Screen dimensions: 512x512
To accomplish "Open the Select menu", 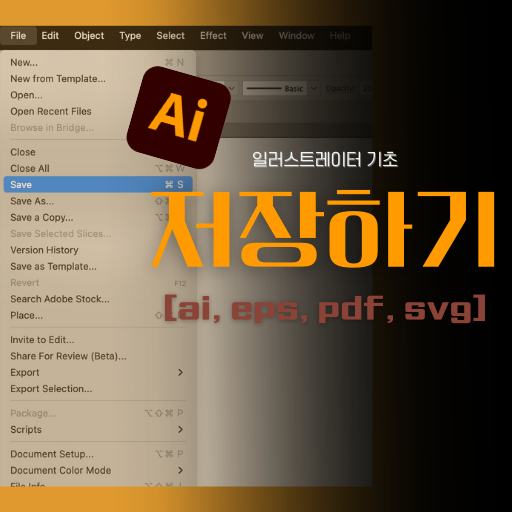I will pyautogui.click(x=170, y=36).
